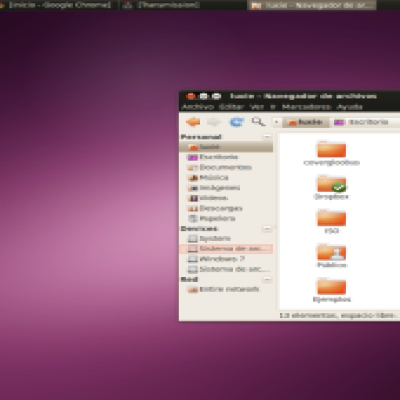Collapse the Red sidebar section
The image size is (400, 400).
click(267, 279)
